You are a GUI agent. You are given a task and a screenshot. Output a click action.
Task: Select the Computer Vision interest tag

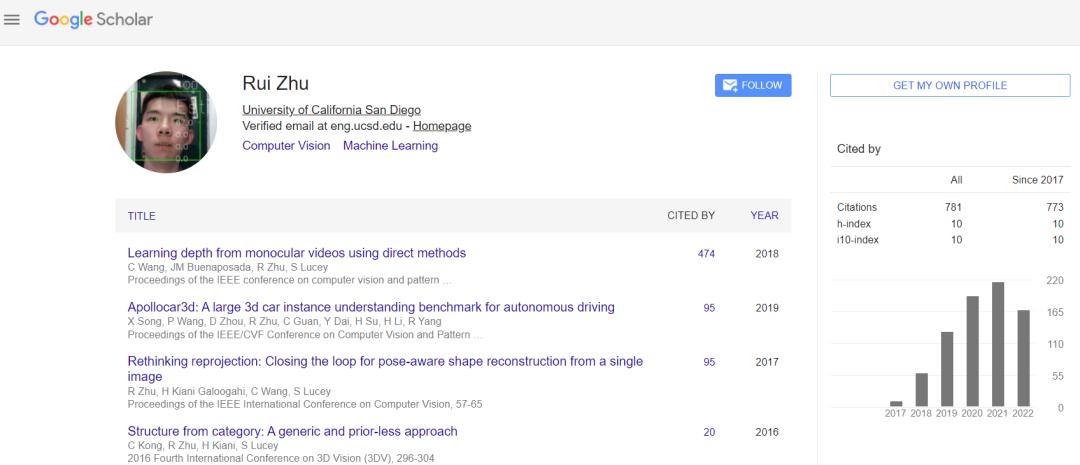286,146
